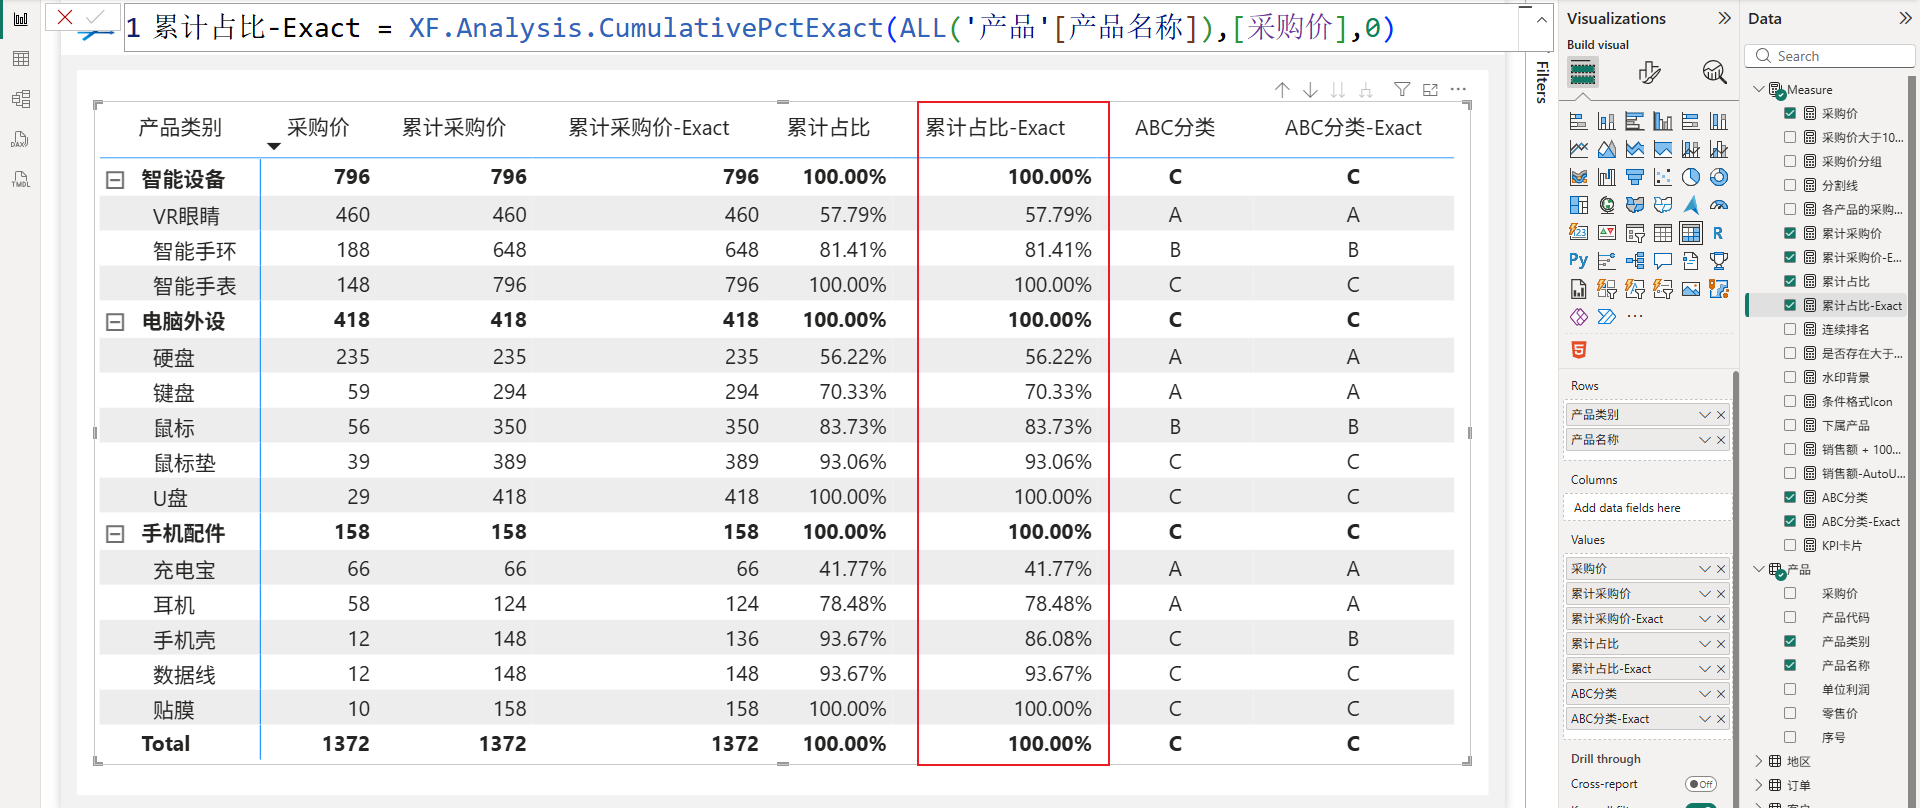
Task: Choose the Python visual icon
Action: 1578,261
